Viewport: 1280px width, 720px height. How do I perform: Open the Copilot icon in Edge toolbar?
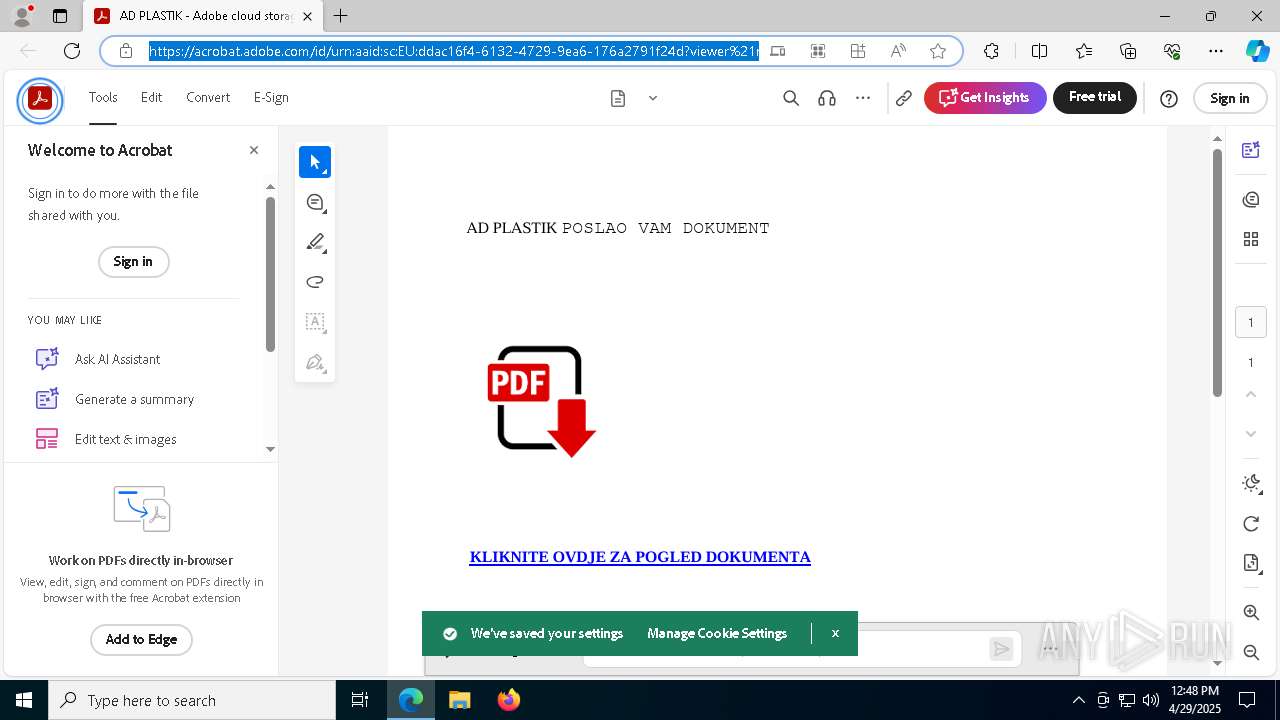1257,51
